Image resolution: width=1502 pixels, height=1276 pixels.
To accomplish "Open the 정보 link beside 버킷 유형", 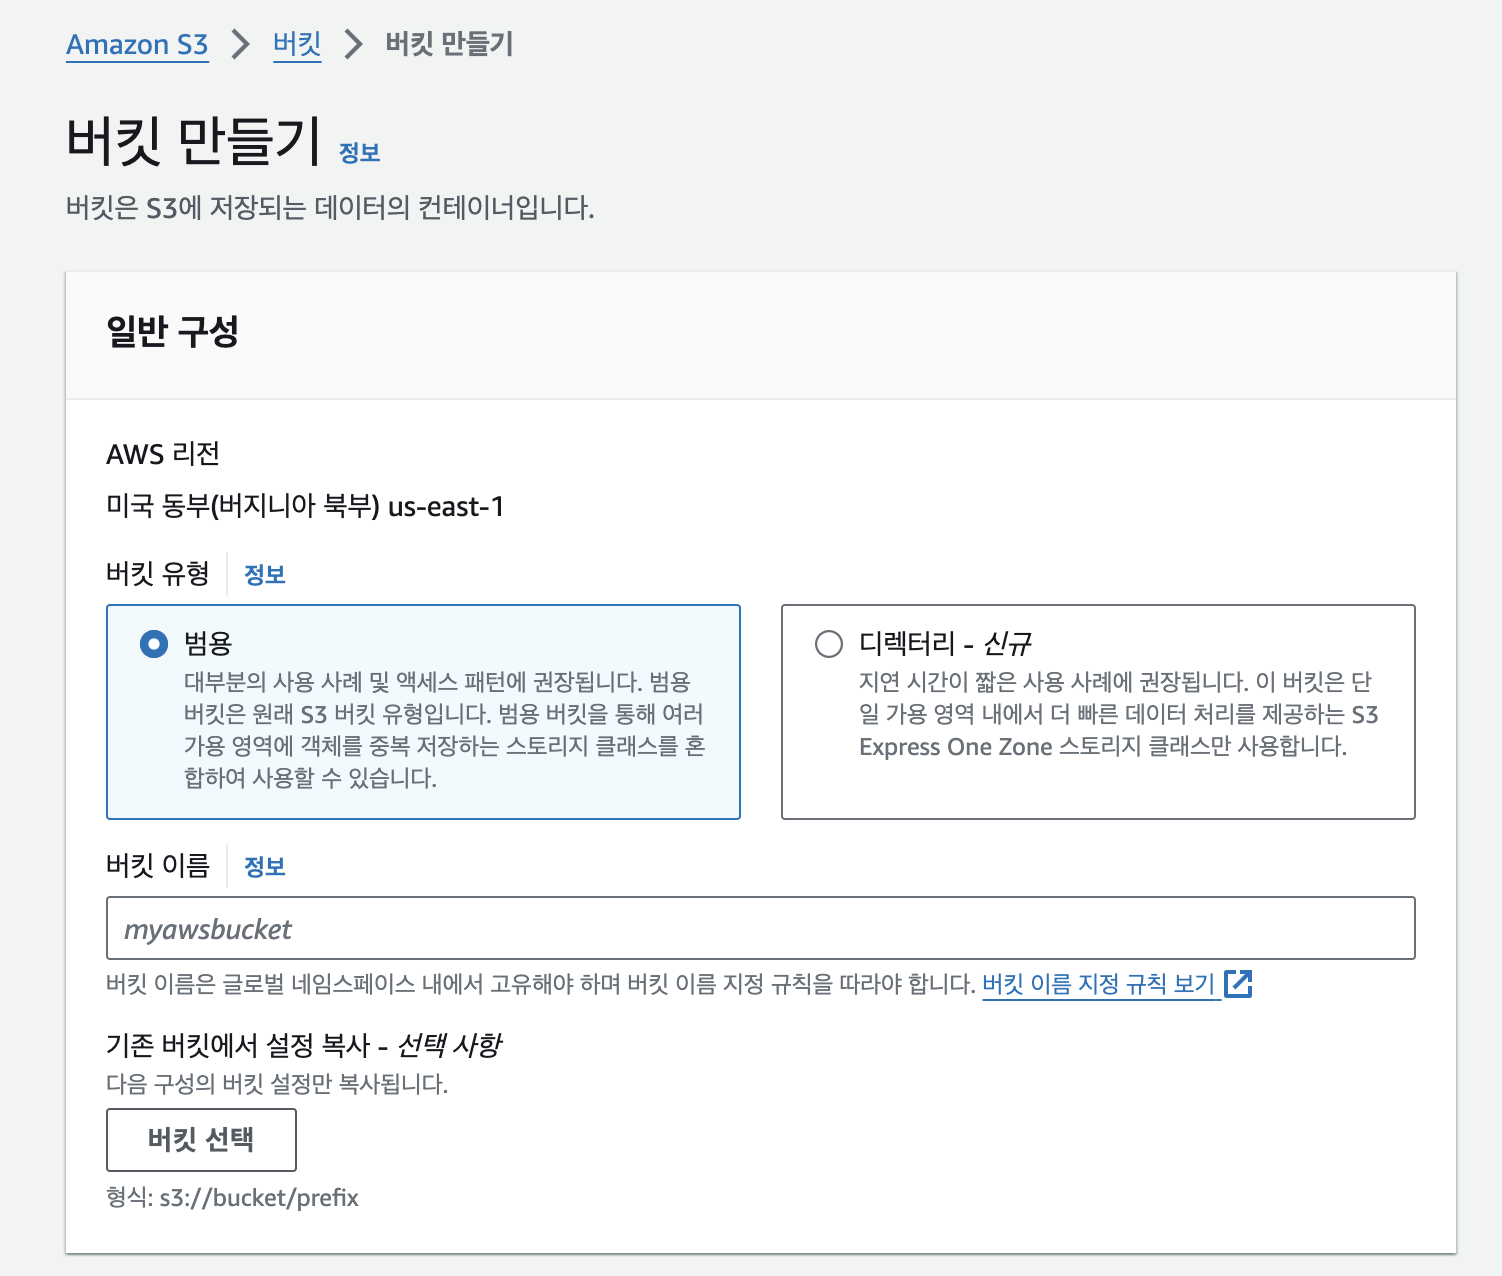I will pyautogui.click(x=265, y=575).
